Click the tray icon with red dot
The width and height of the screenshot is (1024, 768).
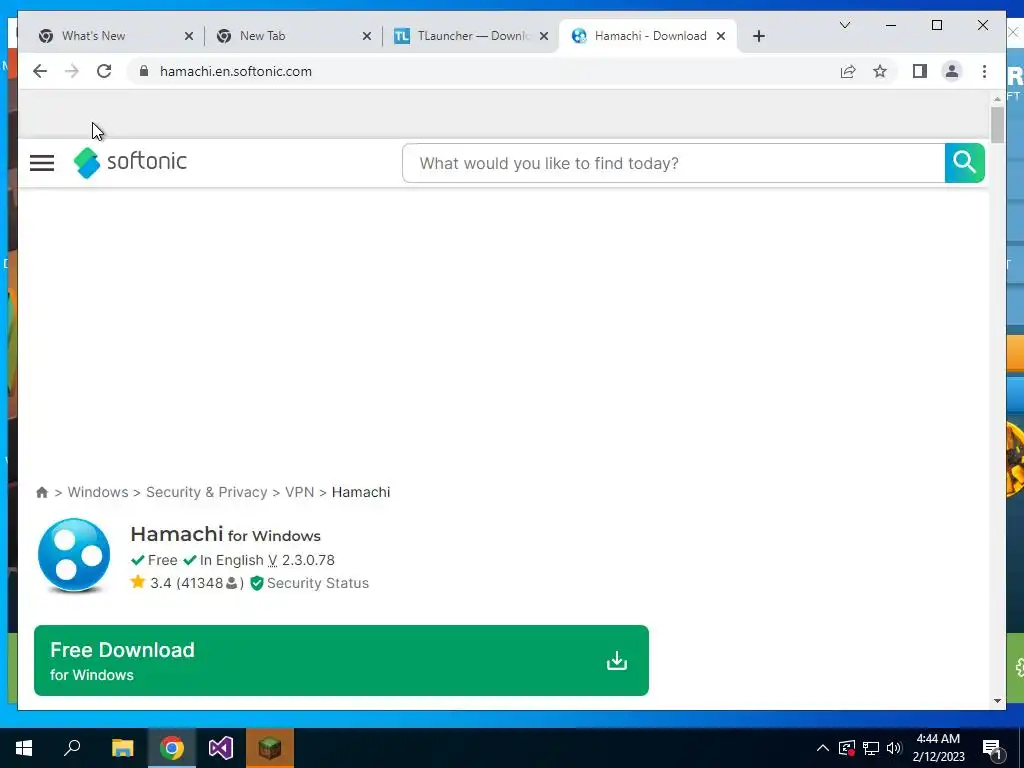847,748
